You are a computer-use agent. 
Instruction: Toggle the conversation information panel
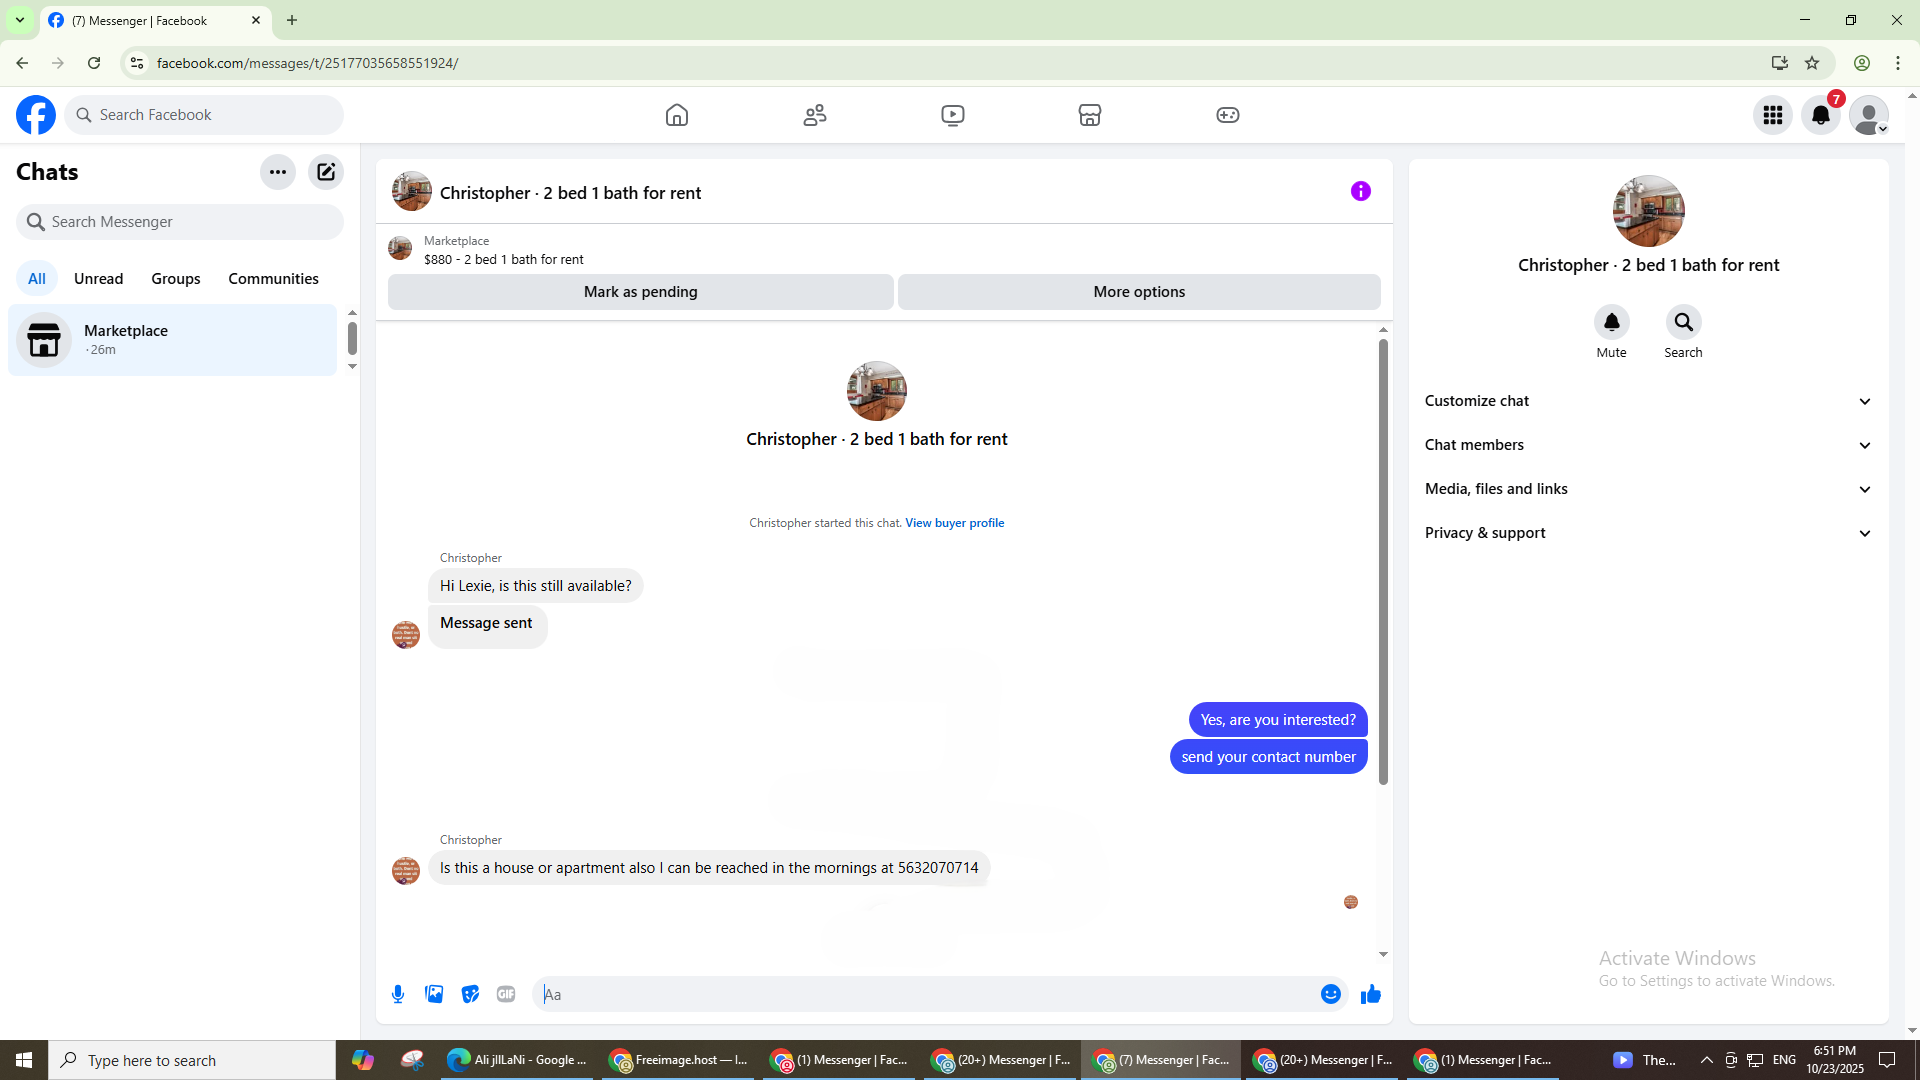1360,191
